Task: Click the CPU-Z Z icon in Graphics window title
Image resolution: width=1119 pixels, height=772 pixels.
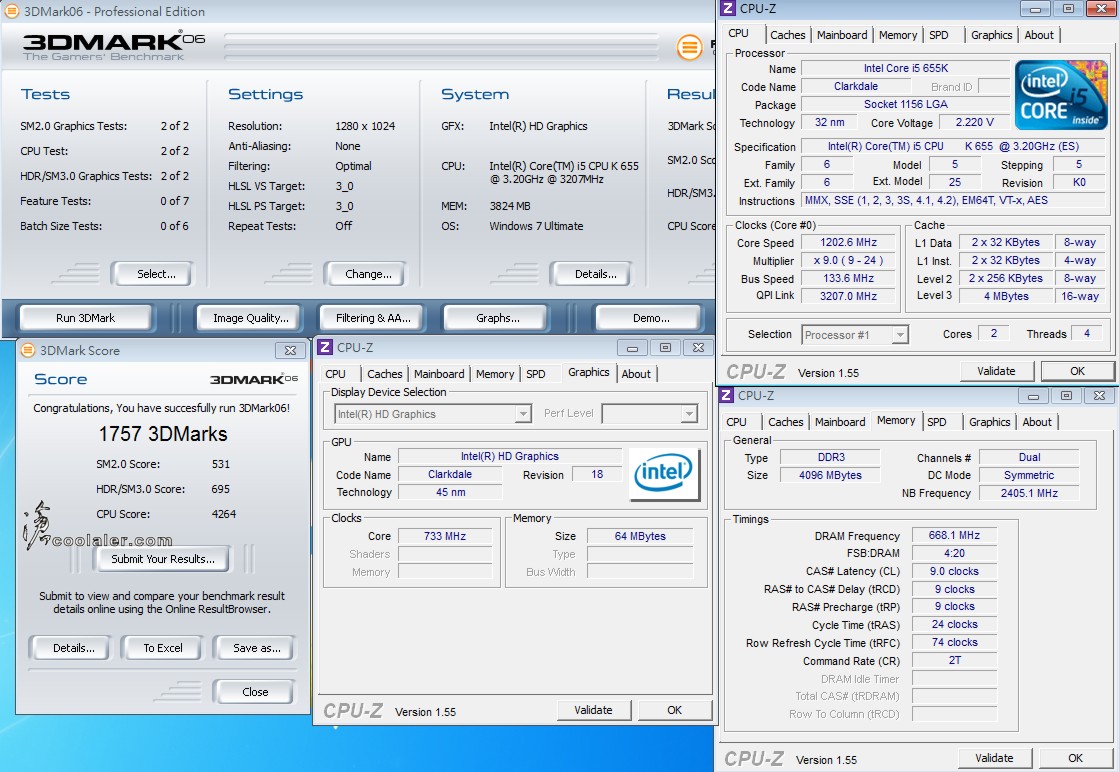Action: pos(325,347)
